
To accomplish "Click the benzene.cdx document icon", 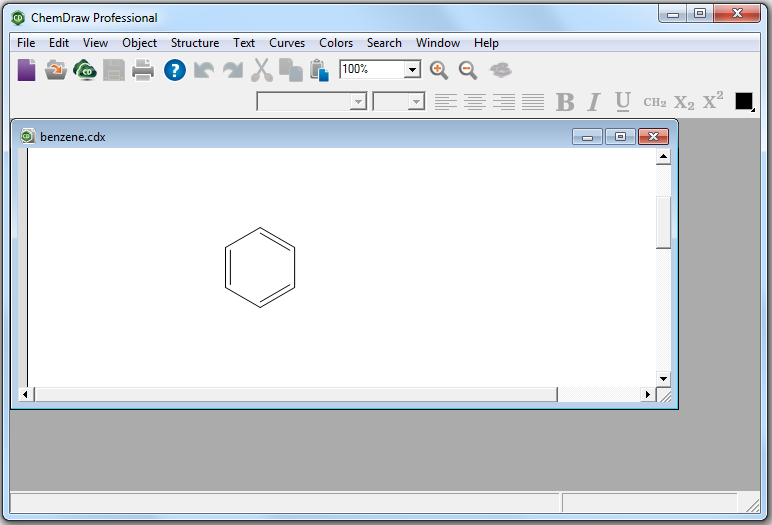I will tap(28, 136).
